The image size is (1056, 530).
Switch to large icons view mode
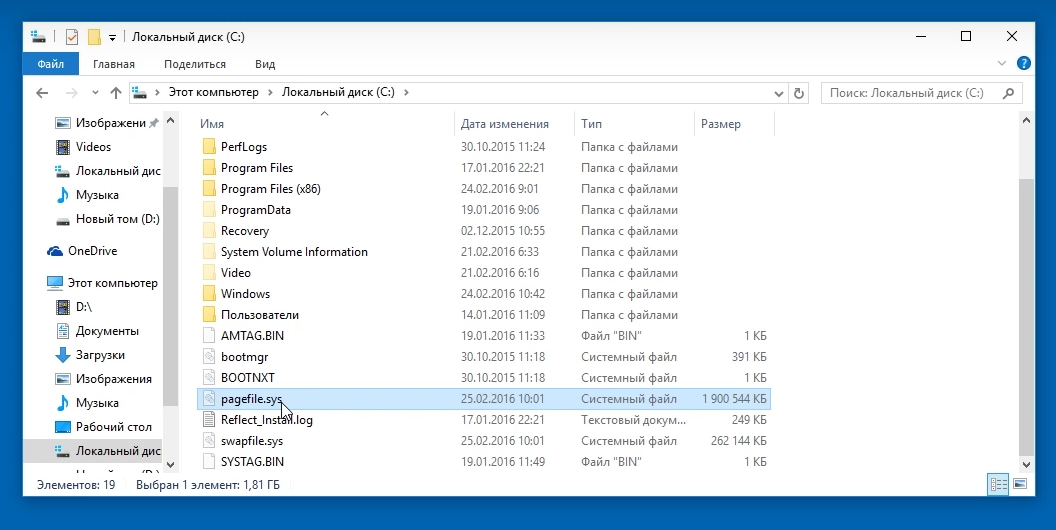[x=1020, y=484]
